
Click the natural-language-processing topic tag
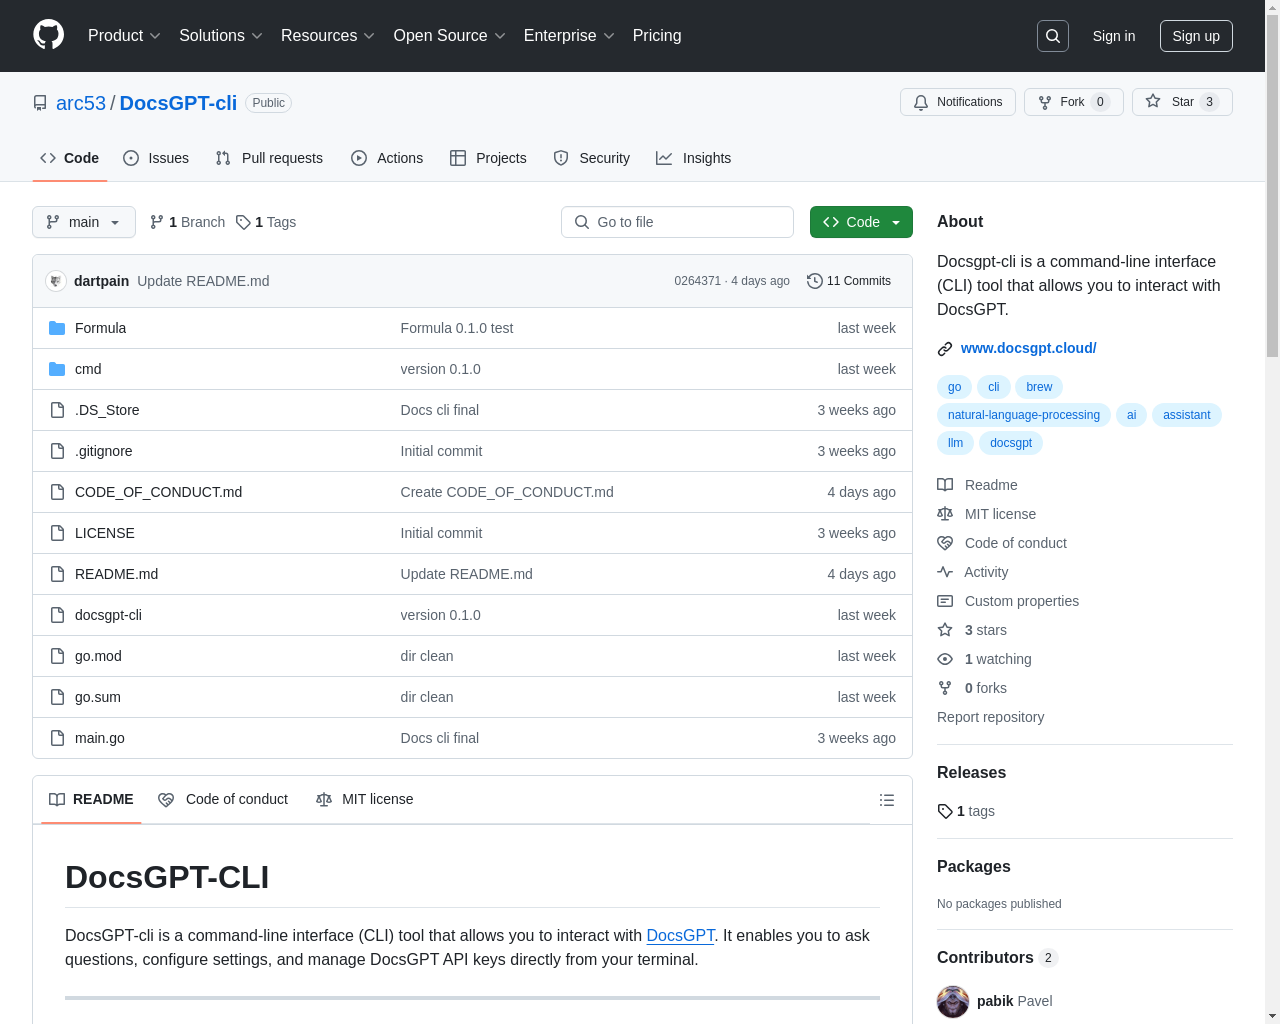(1024, 415)
